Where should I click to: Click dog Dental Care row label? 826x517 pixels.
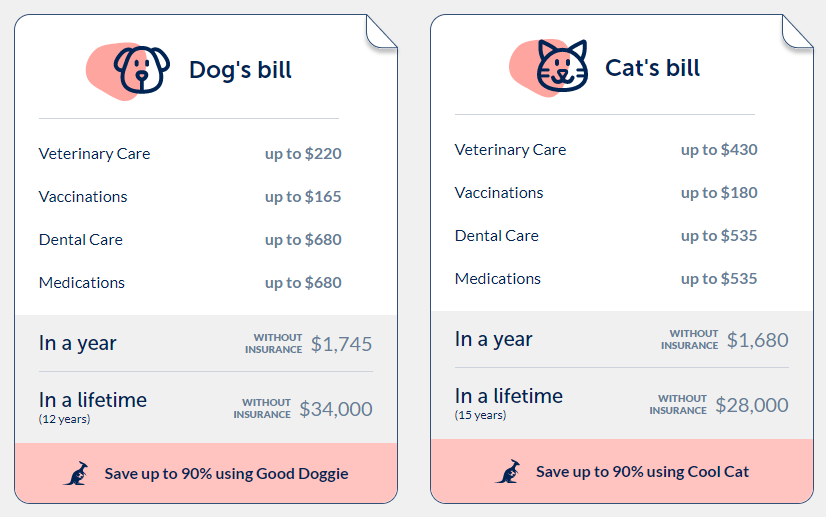click(x=81, y=240)
